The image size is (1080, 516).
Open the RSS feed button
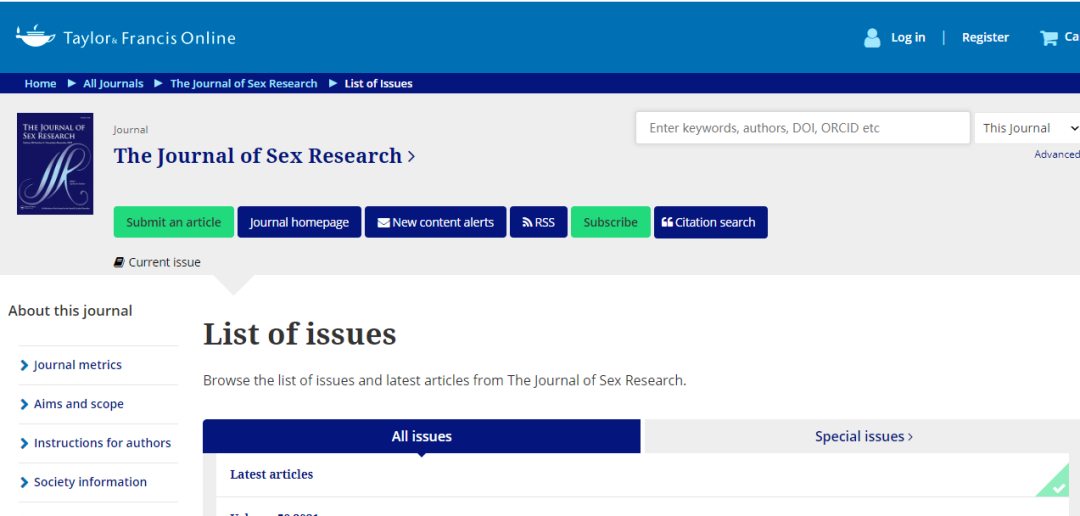[x=538, y=222]
